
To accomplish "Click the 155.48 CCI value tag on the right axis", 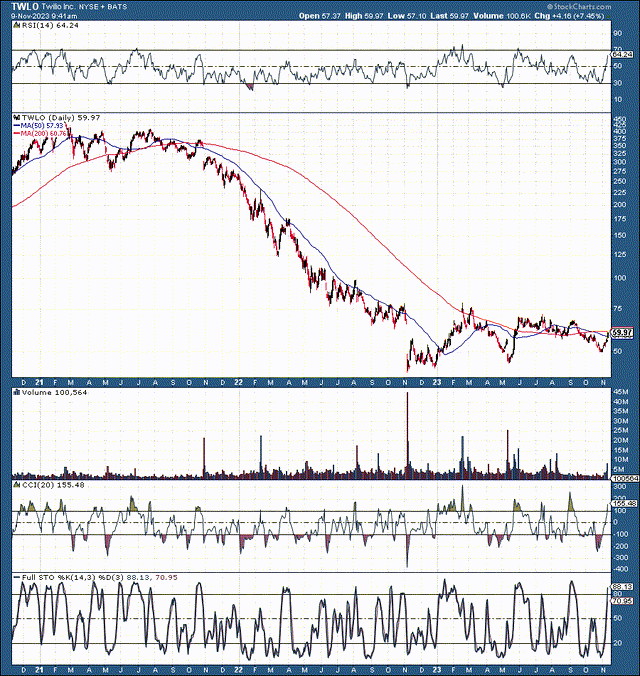I will coord(624,503).
